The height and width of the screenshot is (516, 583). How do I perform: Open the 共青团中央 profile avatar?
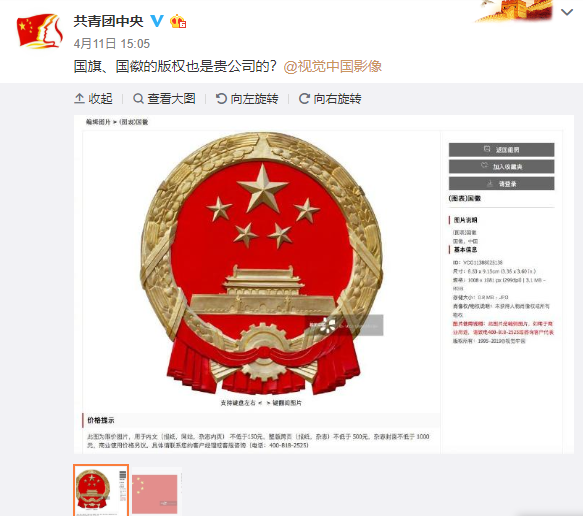pyautogui.click(x=39, y=31)
